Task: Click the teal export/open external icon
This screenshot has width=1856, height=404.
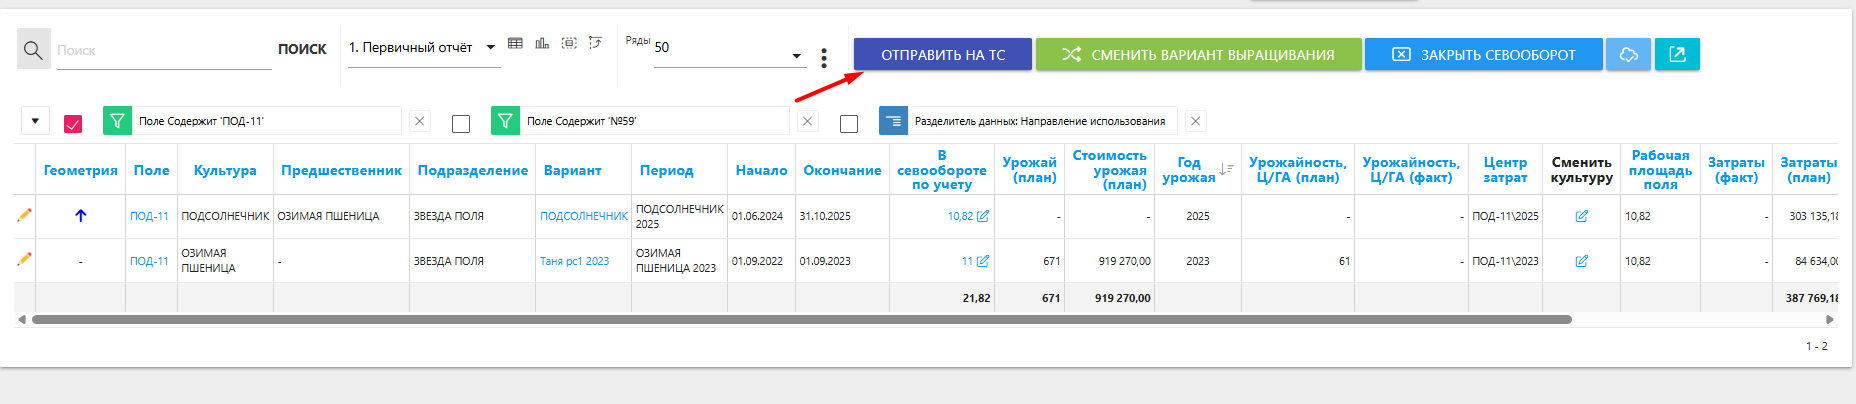Action: tap(1677, 54)
